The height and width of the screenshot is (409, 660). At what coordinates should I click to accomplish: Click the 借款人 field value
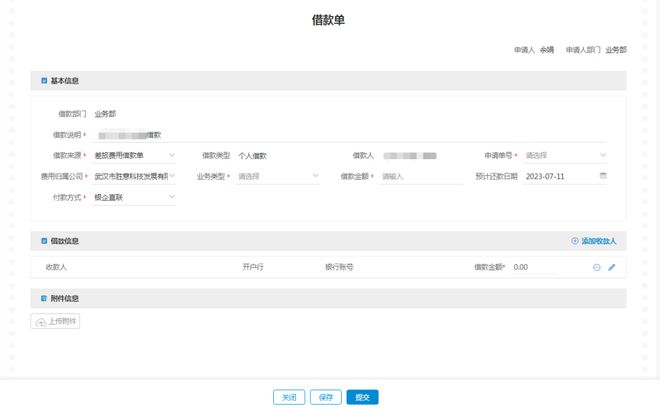410,156
